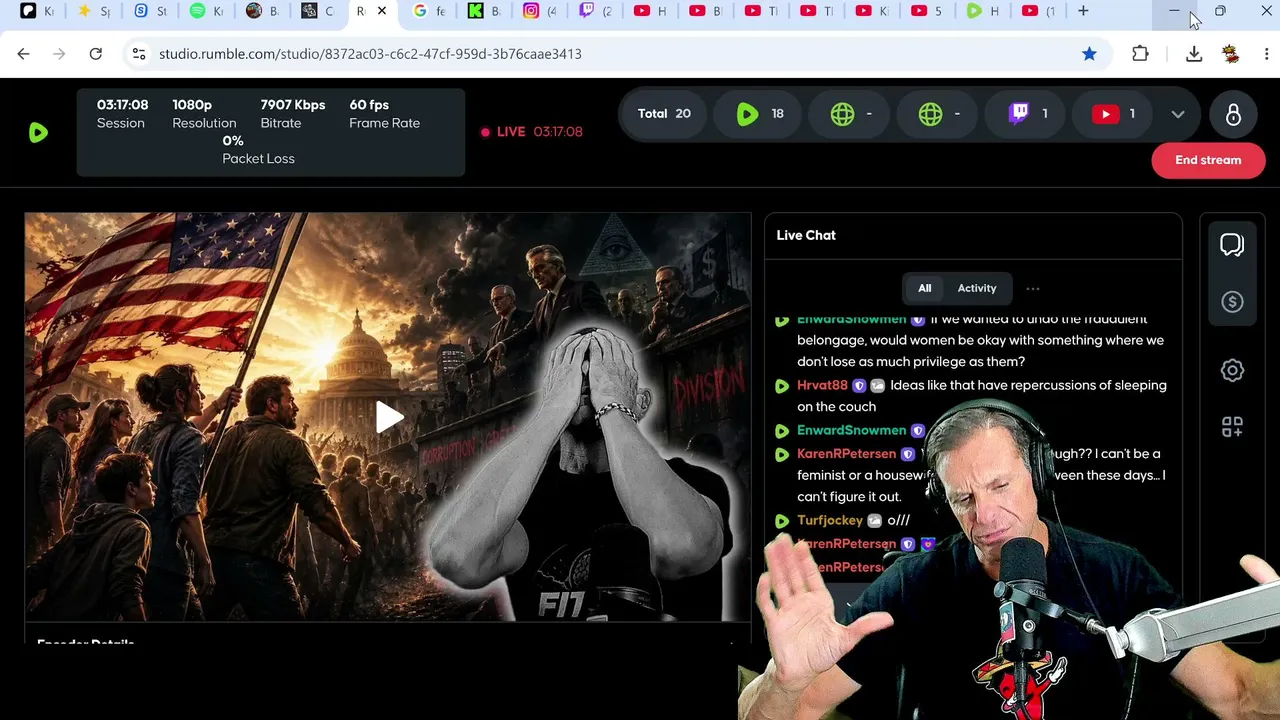Click the browser back arrow

pos(24,54)
